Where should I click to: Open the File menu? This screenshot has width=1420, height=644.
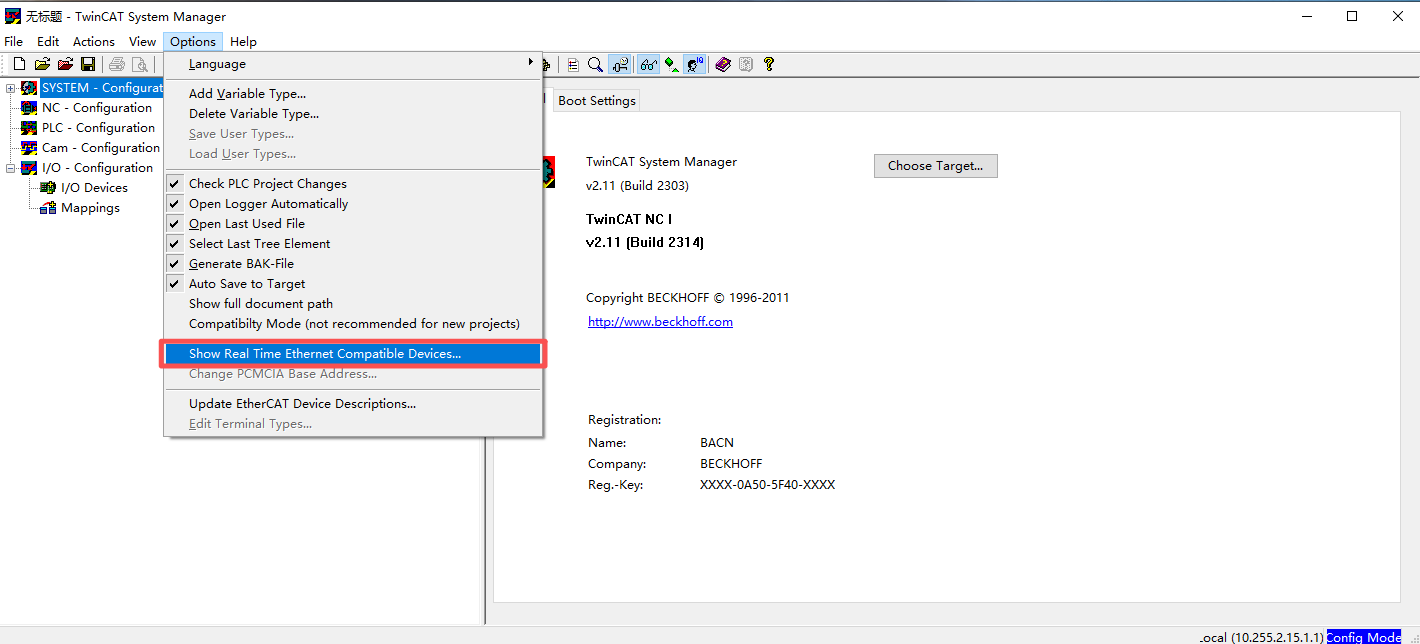coord(13,42)
